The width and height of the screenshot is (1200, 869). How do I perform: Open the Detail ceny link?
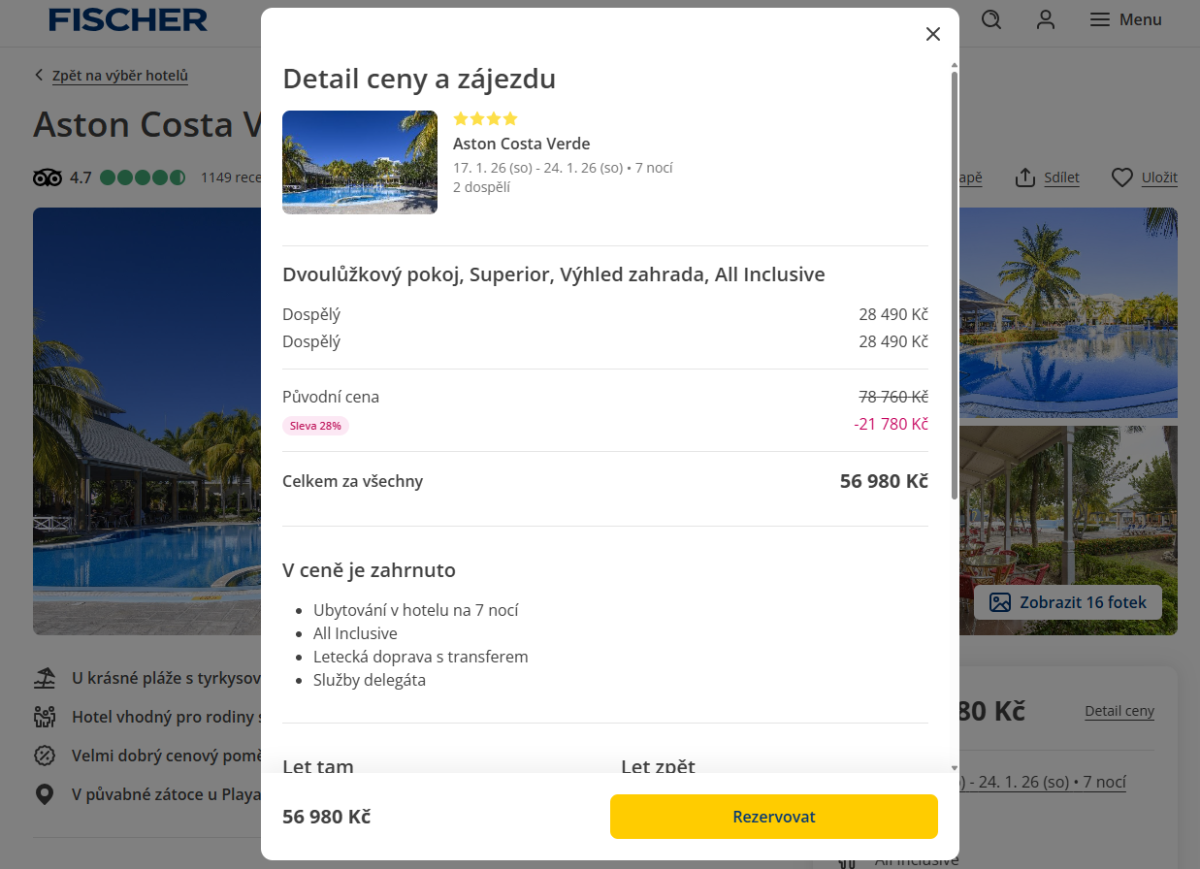coord(1119,711)
